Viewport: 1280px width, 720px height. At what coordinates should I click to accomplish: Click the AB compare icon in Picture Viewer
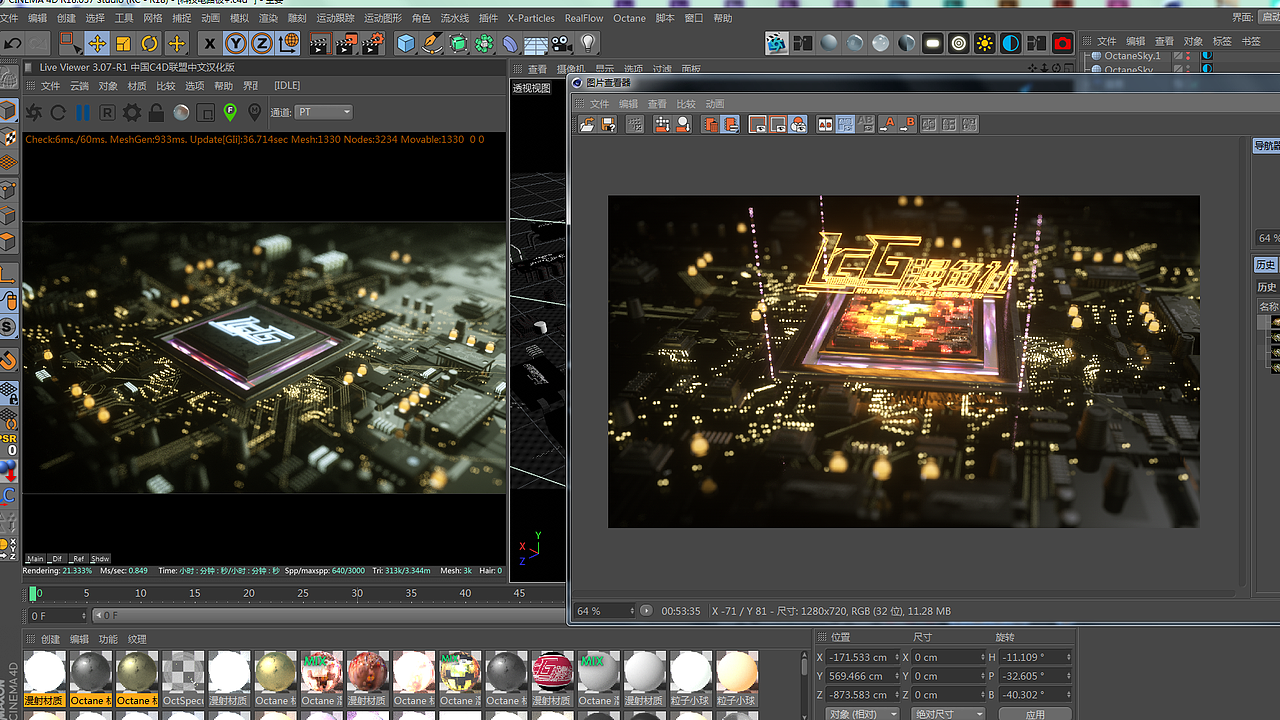(x=825, y=124)
